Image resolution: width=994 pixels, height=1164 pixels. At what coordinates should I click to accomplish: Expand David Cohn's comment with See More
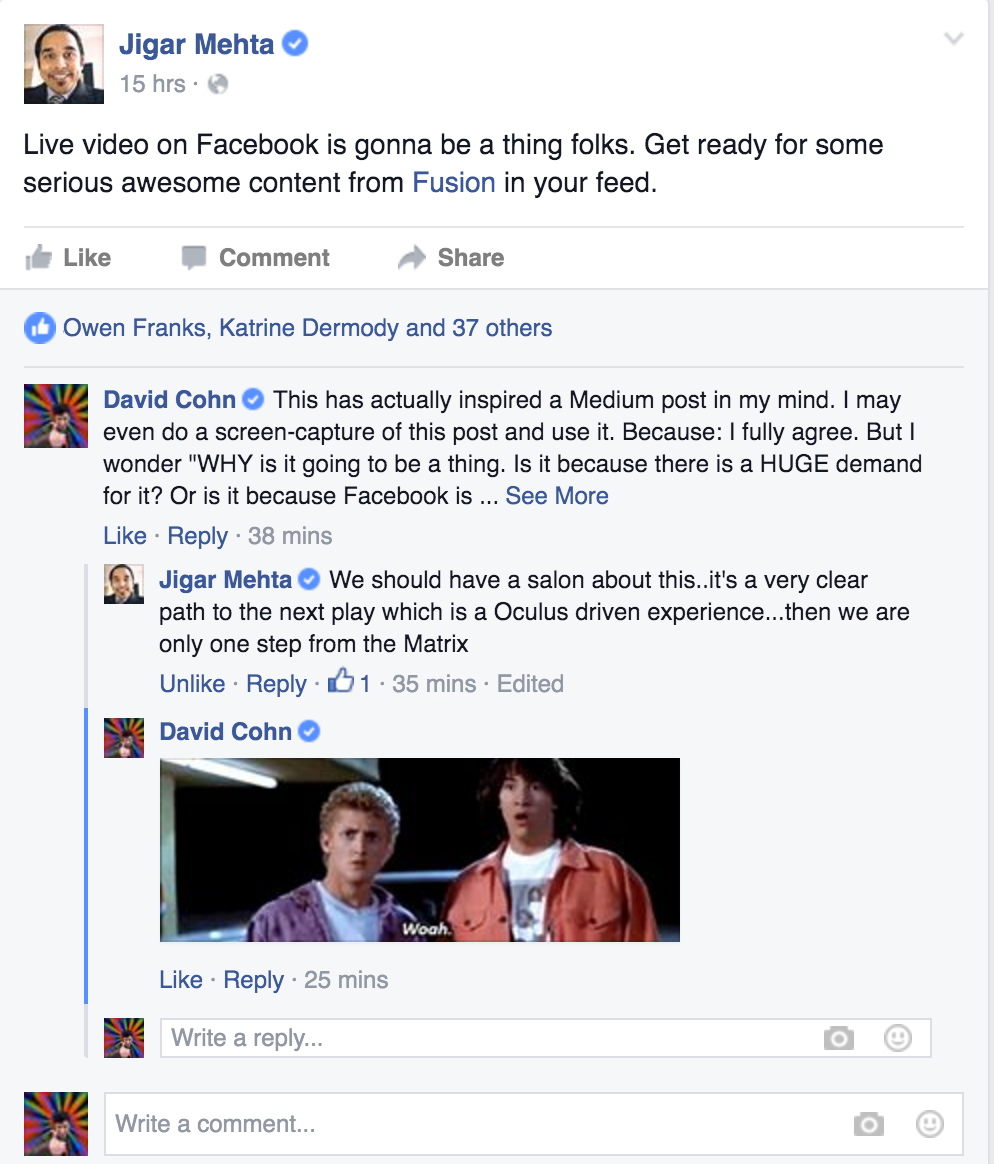557,496
